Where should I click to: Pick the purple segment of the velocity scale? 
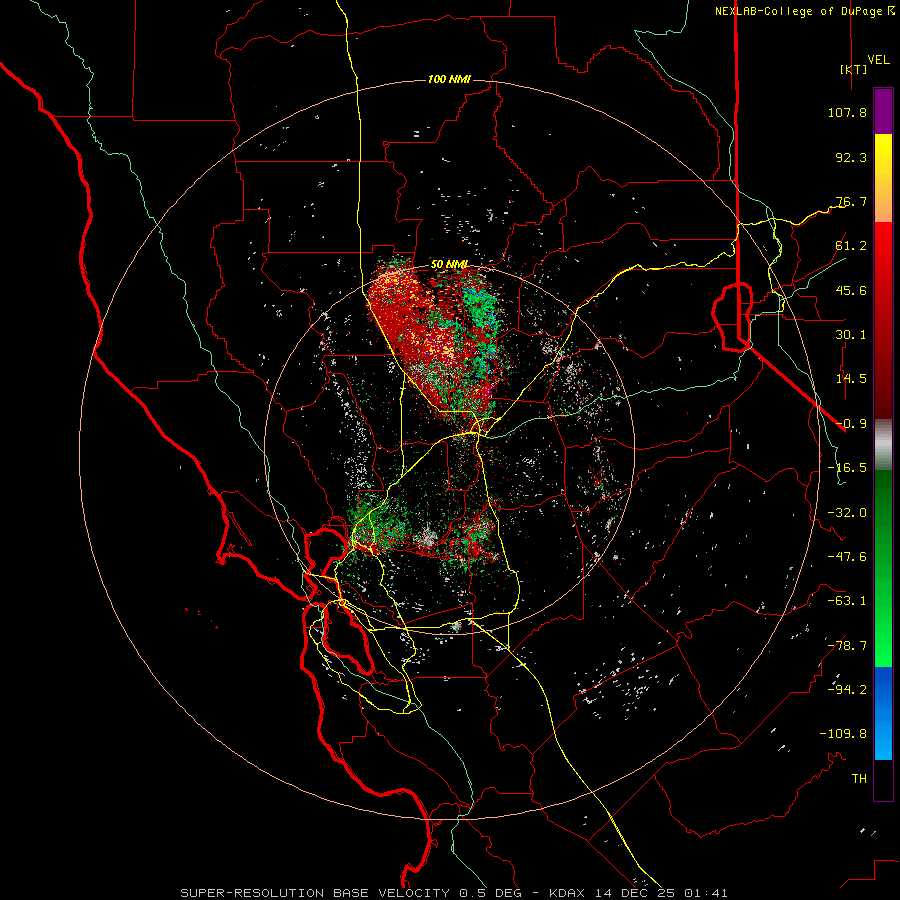883,112
